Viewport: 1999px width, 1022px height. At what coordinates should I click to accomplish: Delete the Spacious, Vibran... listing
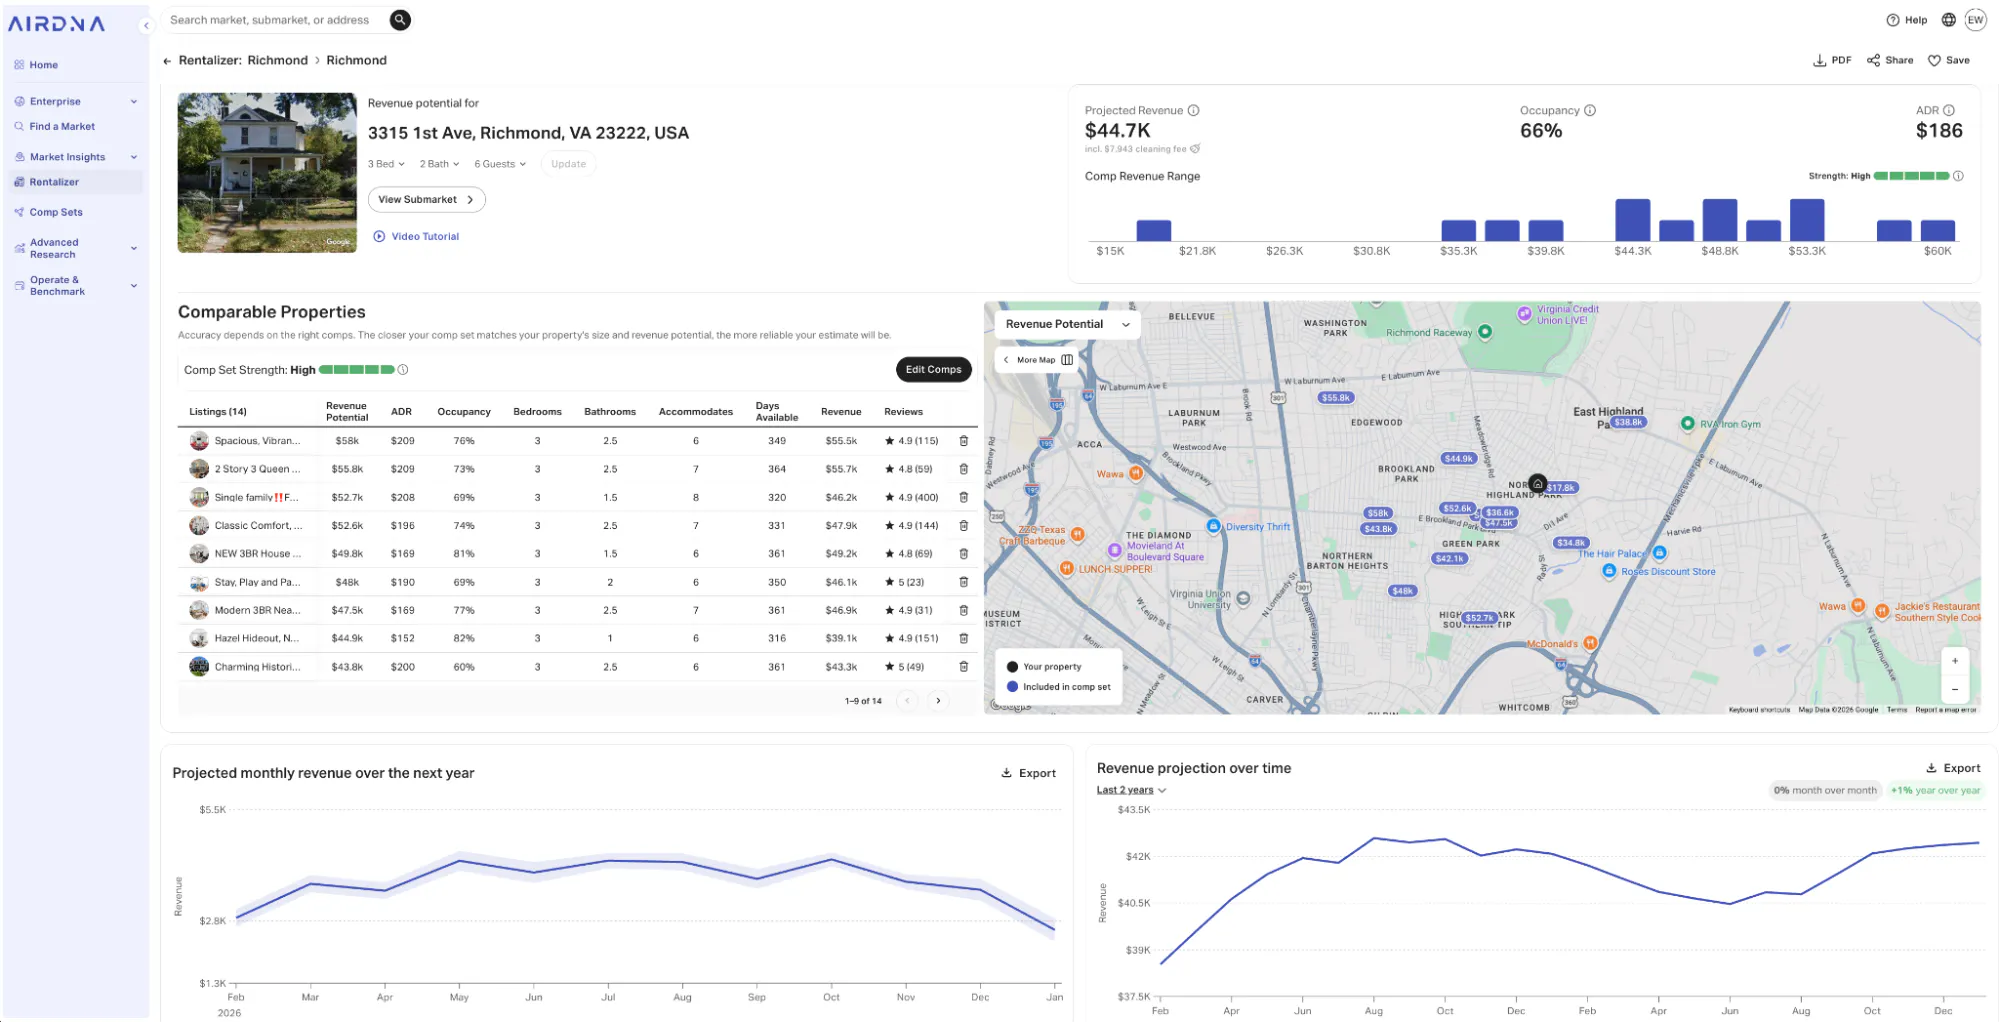pyautogui.click(x=964, y=441)
